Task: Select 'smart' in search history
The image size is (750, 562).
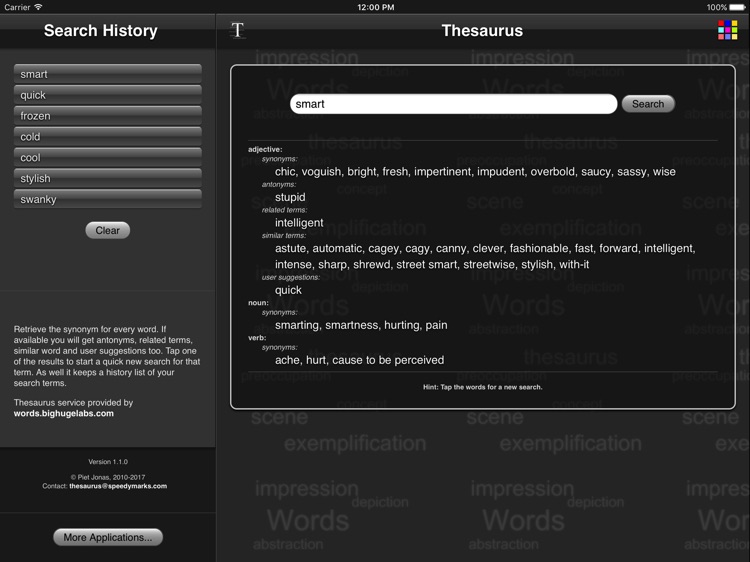Action: [x=108, y=74]
